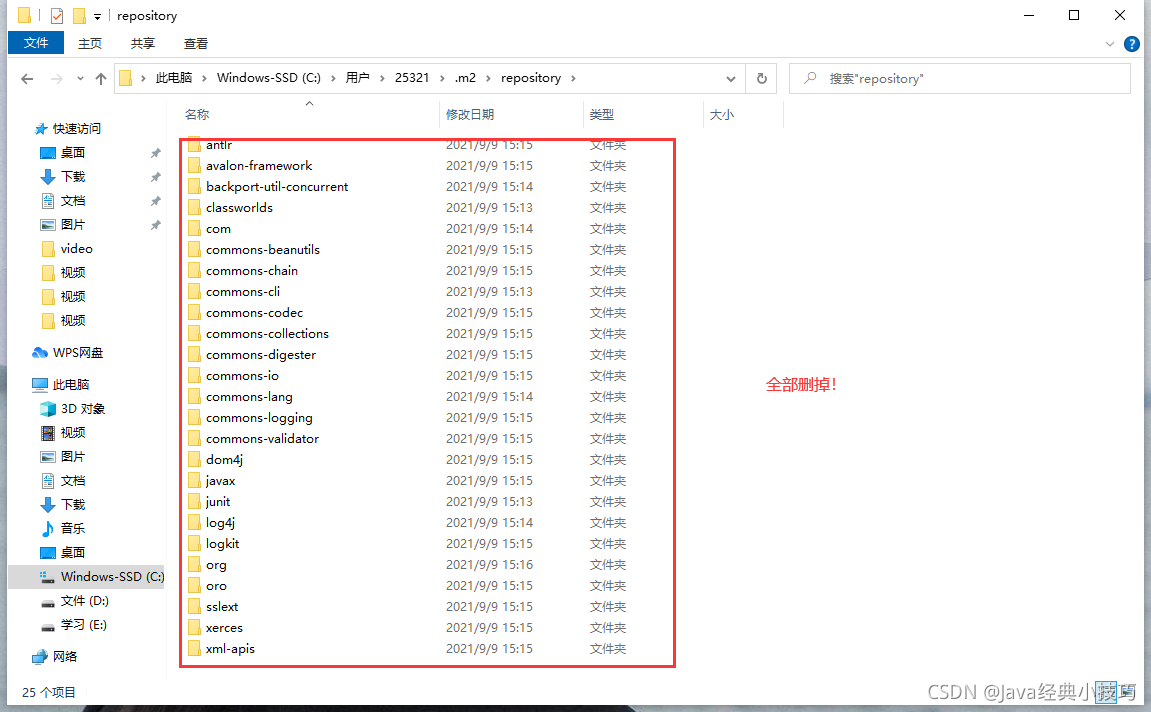The height and width of the screenshot is (712, 1151).
Task: Switch to the 查看 ribbon tab
Action: pyautogui.click(x=195, y=43)
